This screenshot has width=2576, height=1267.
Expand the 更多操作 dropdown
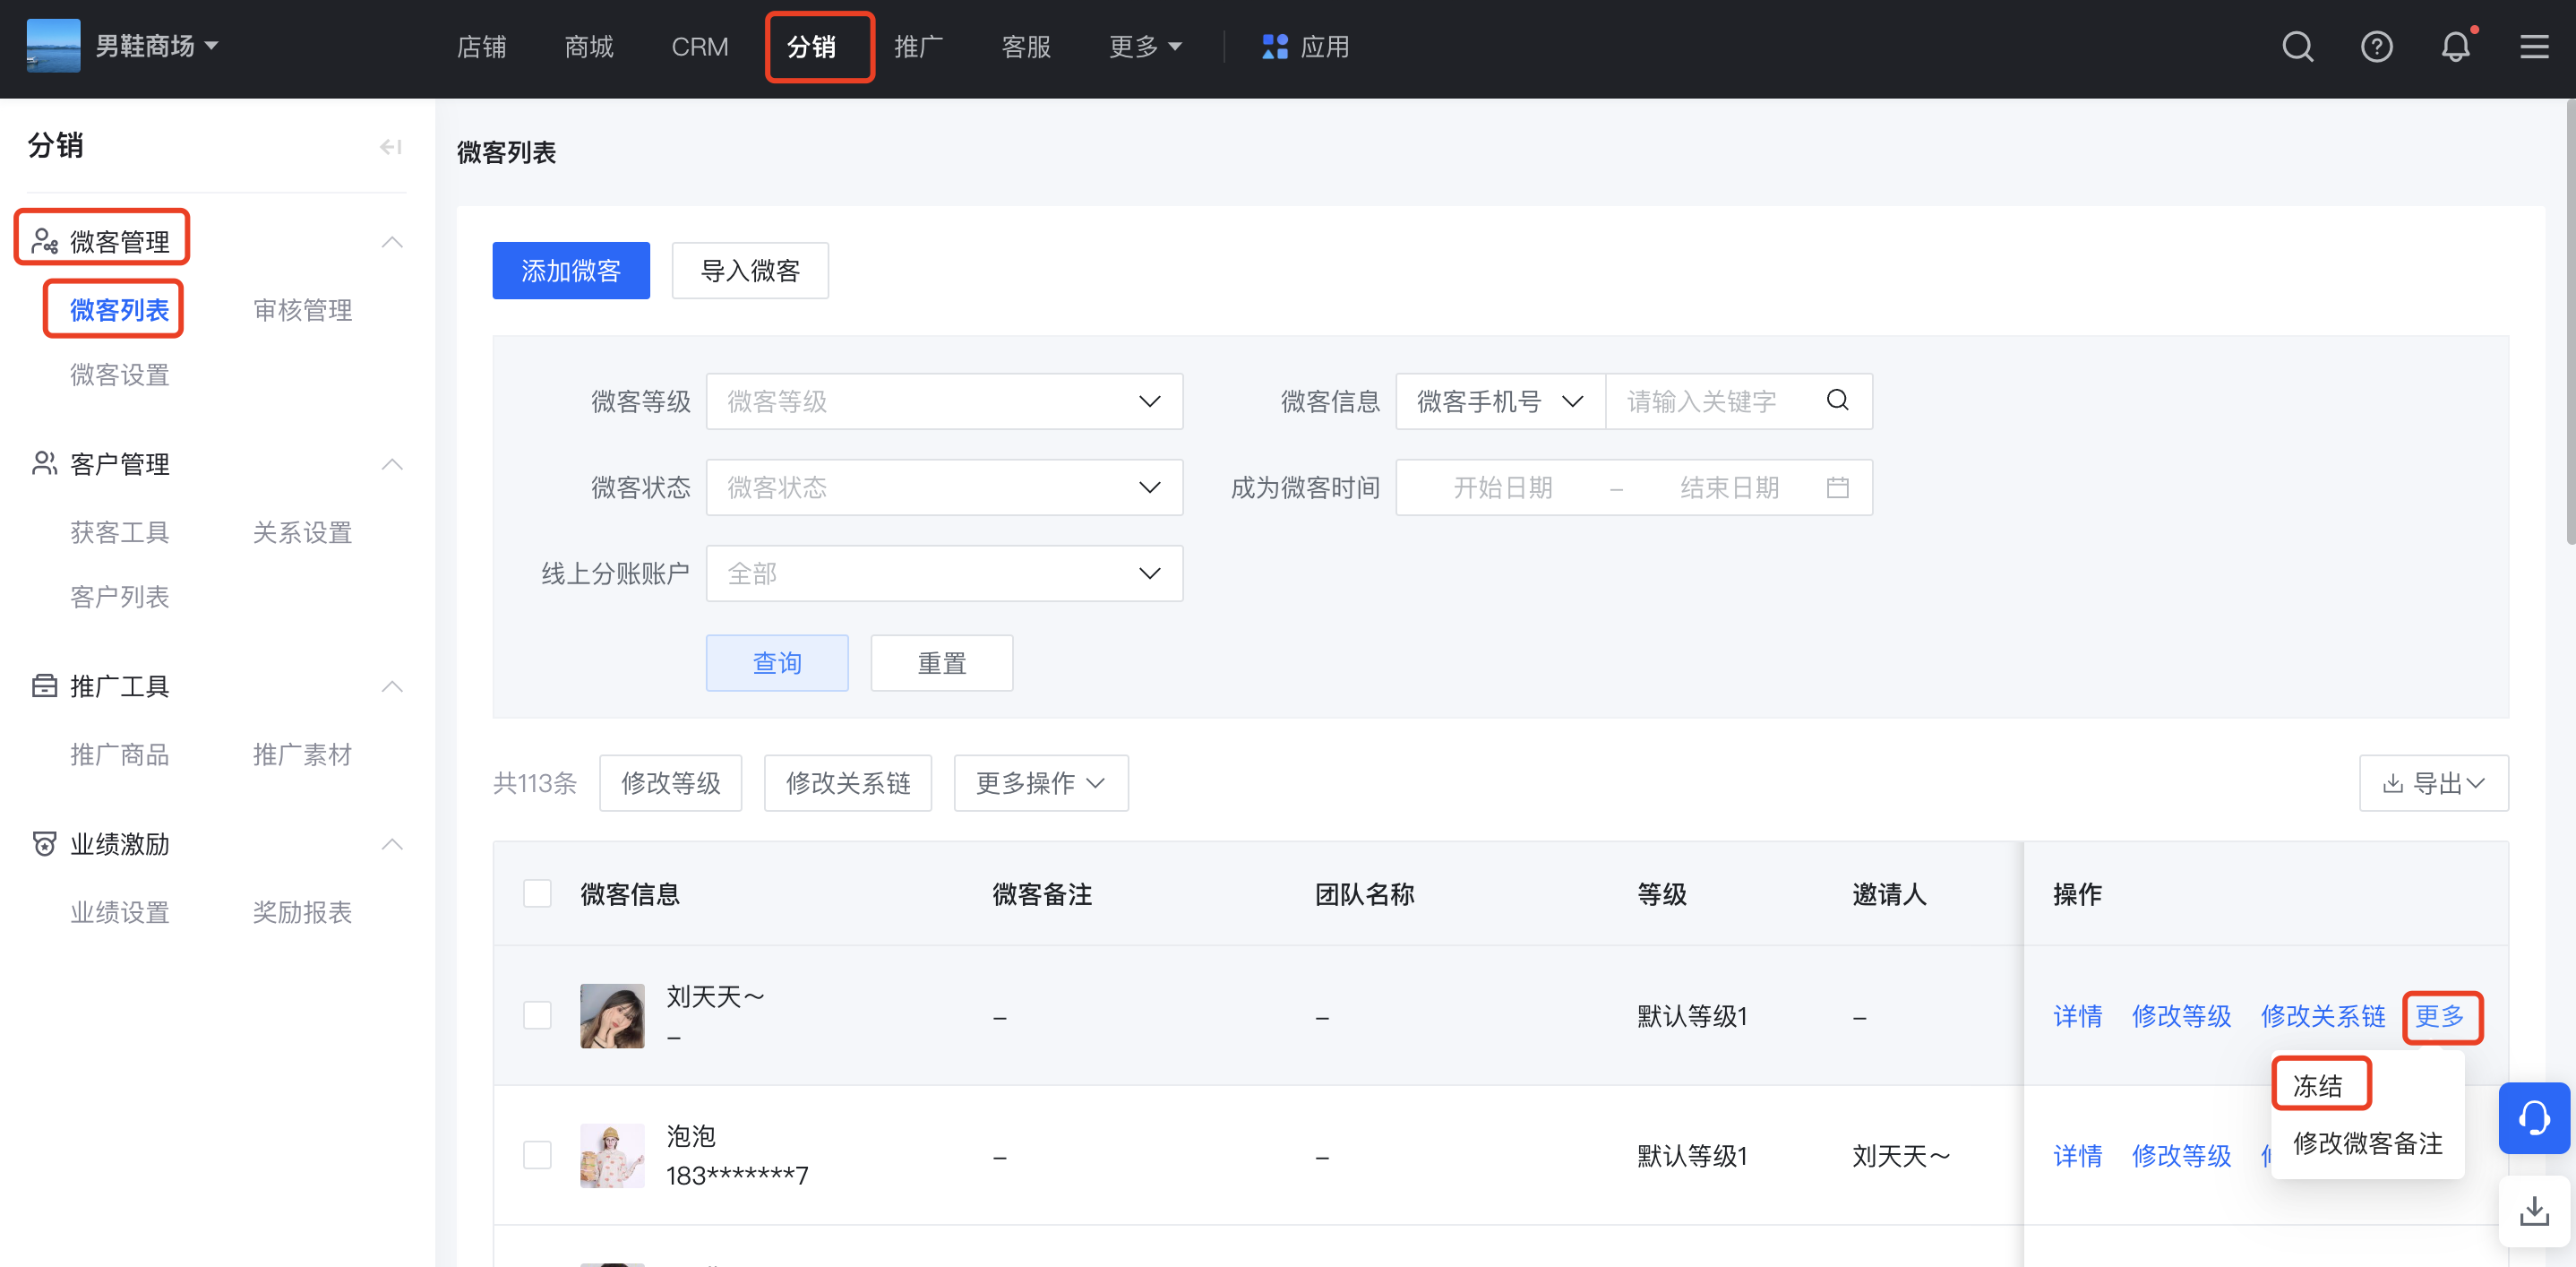click(x=1041, y=783)
